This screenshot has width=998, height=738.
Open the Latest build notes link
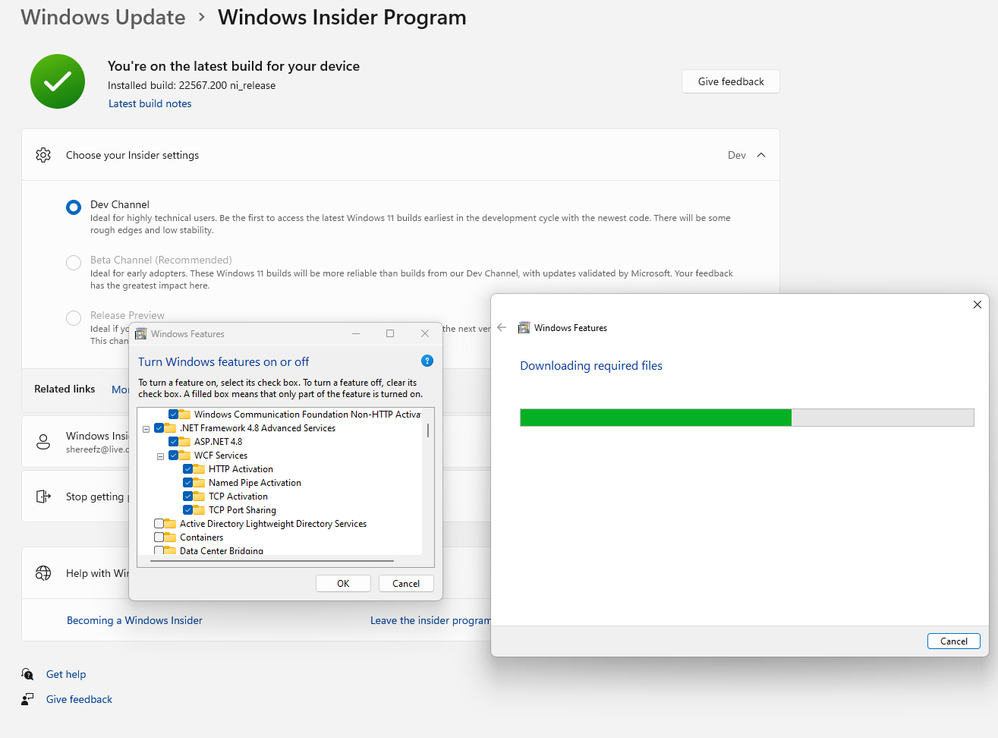pos(150,104)
